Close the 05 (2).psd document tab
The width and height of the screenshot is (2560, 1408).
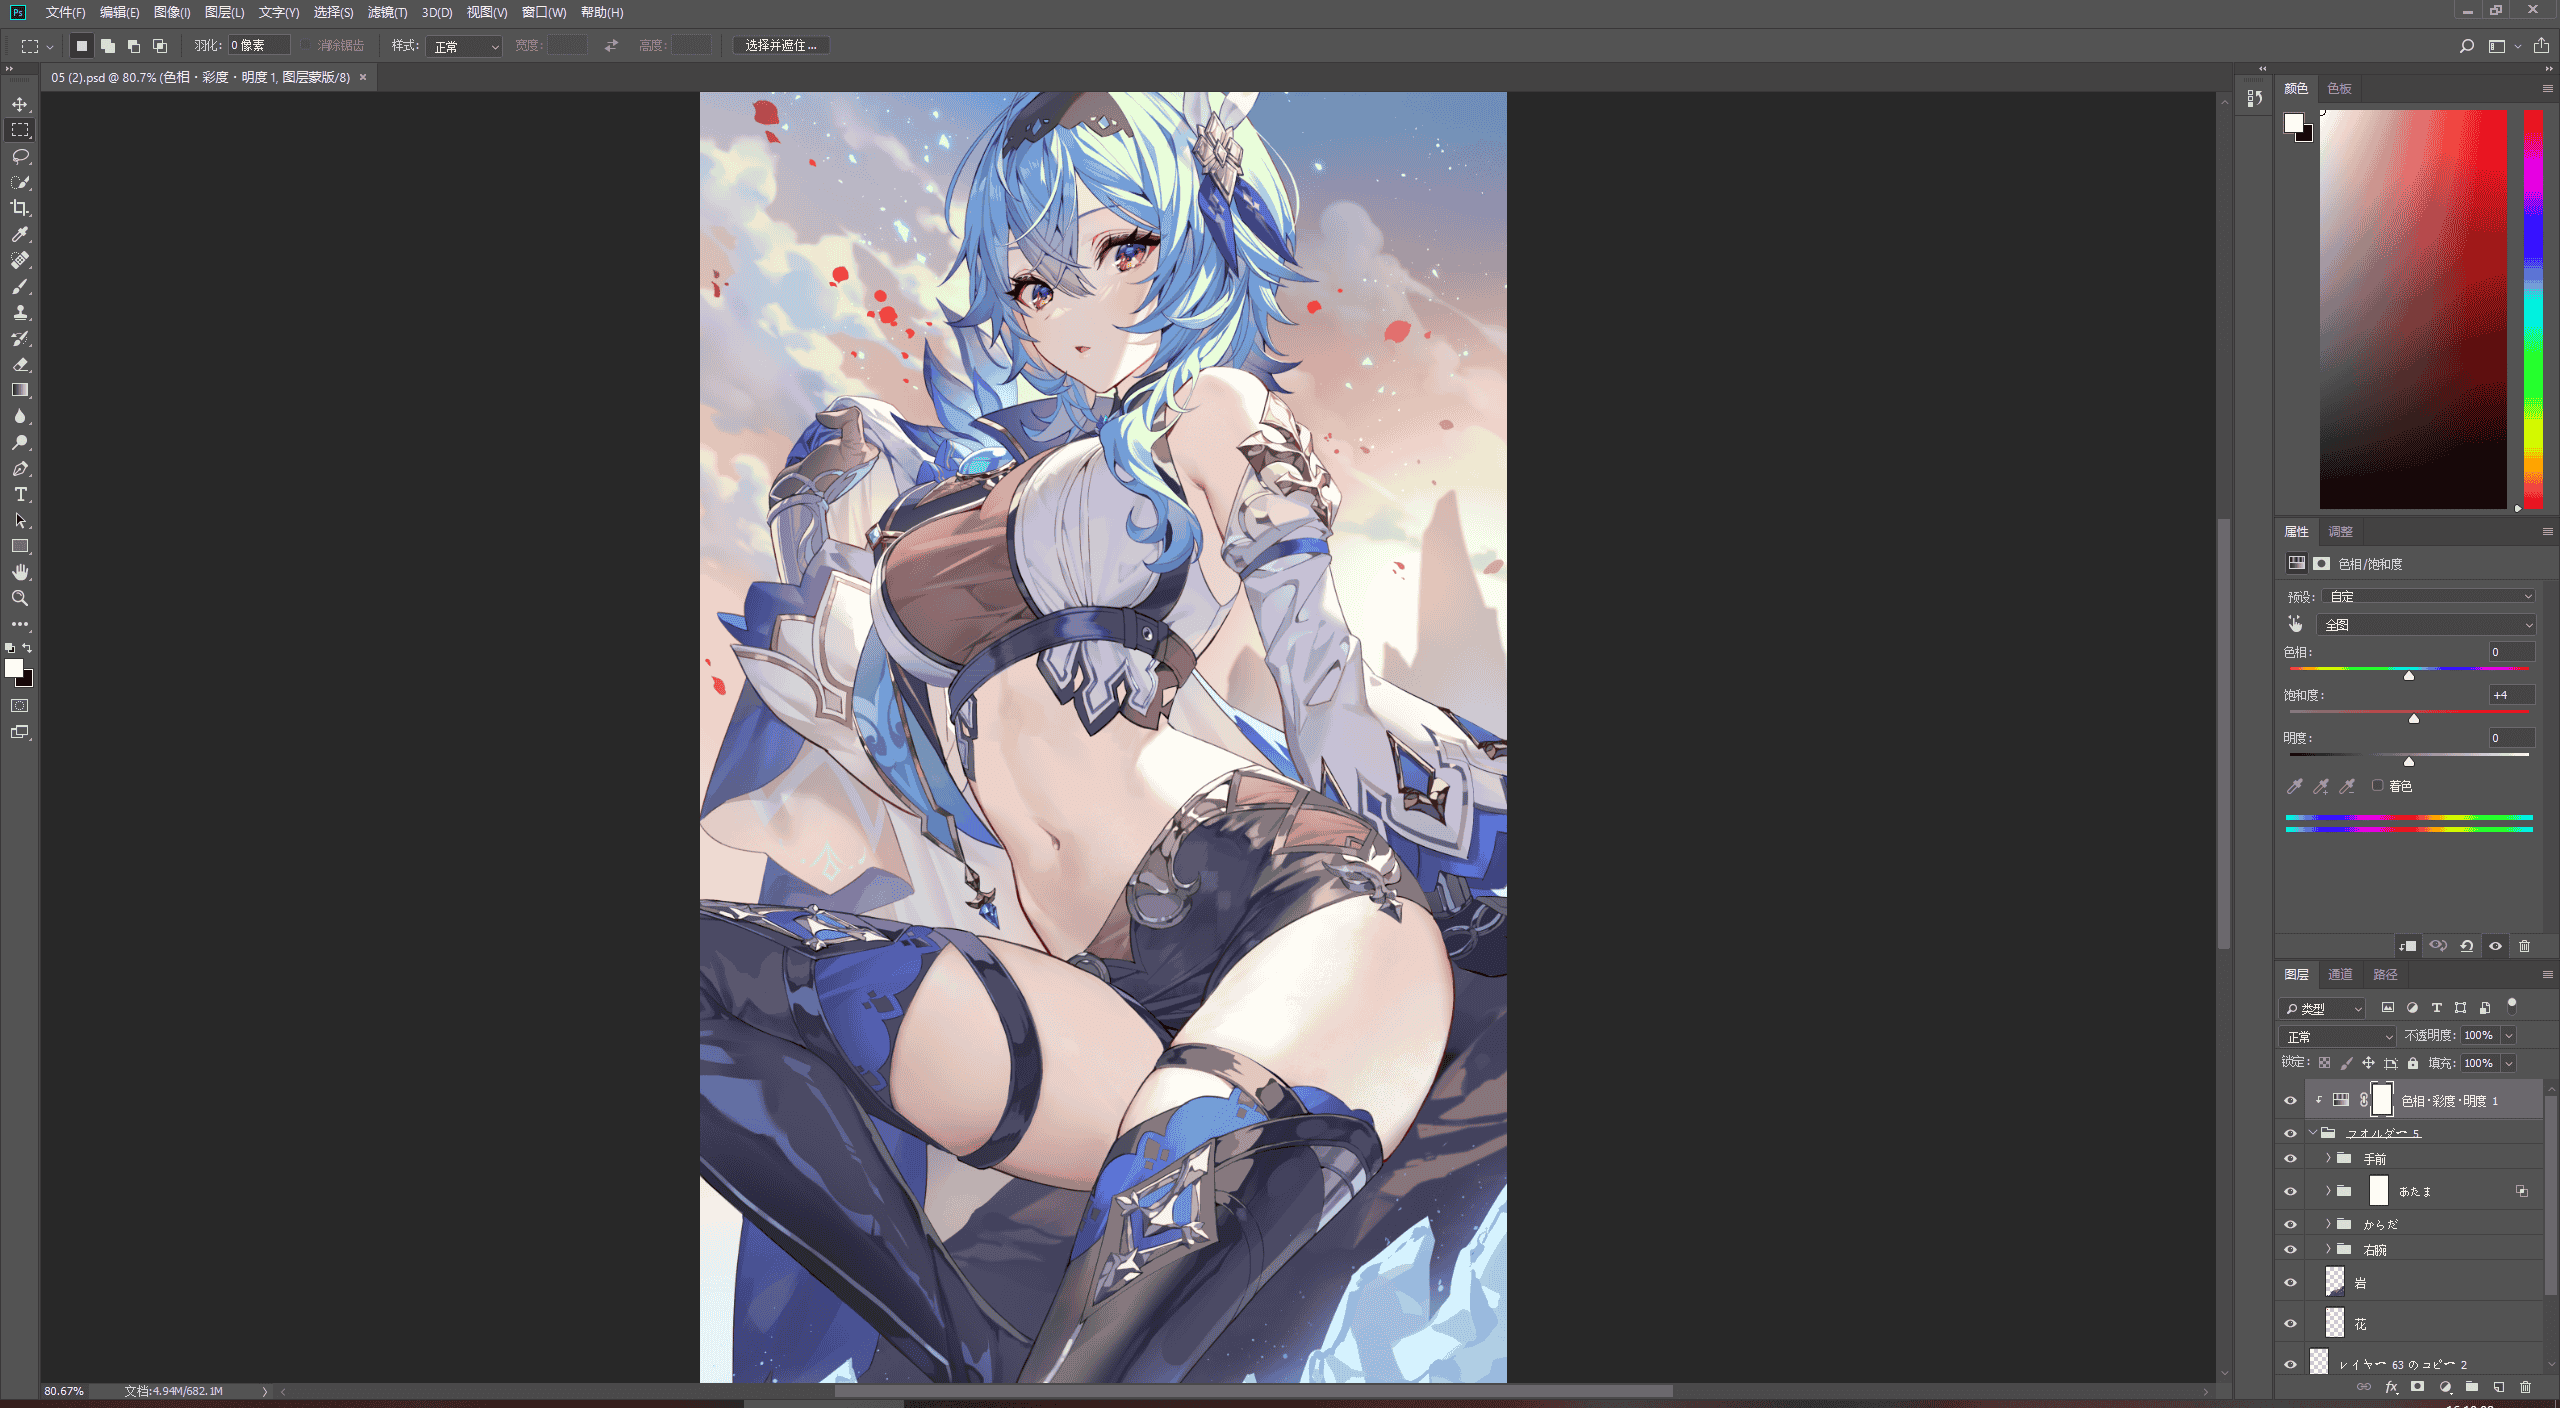click(363, 77)
